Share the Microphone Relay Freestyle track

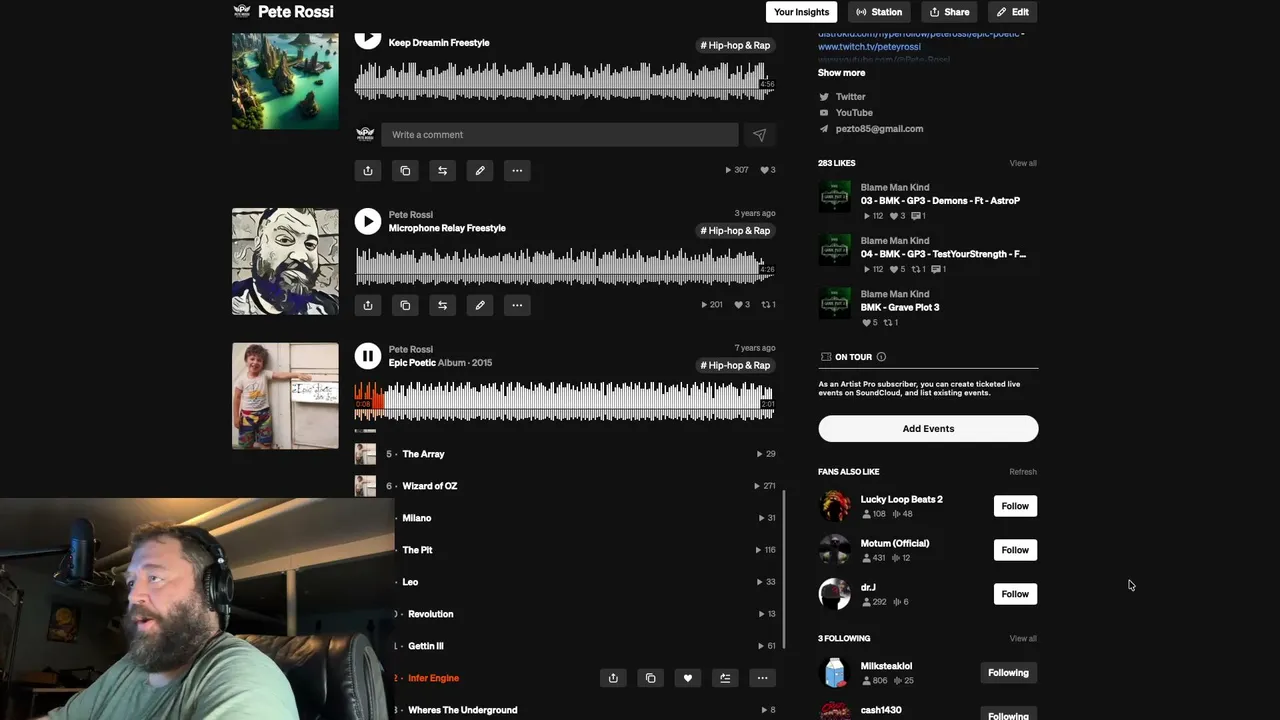368,305
